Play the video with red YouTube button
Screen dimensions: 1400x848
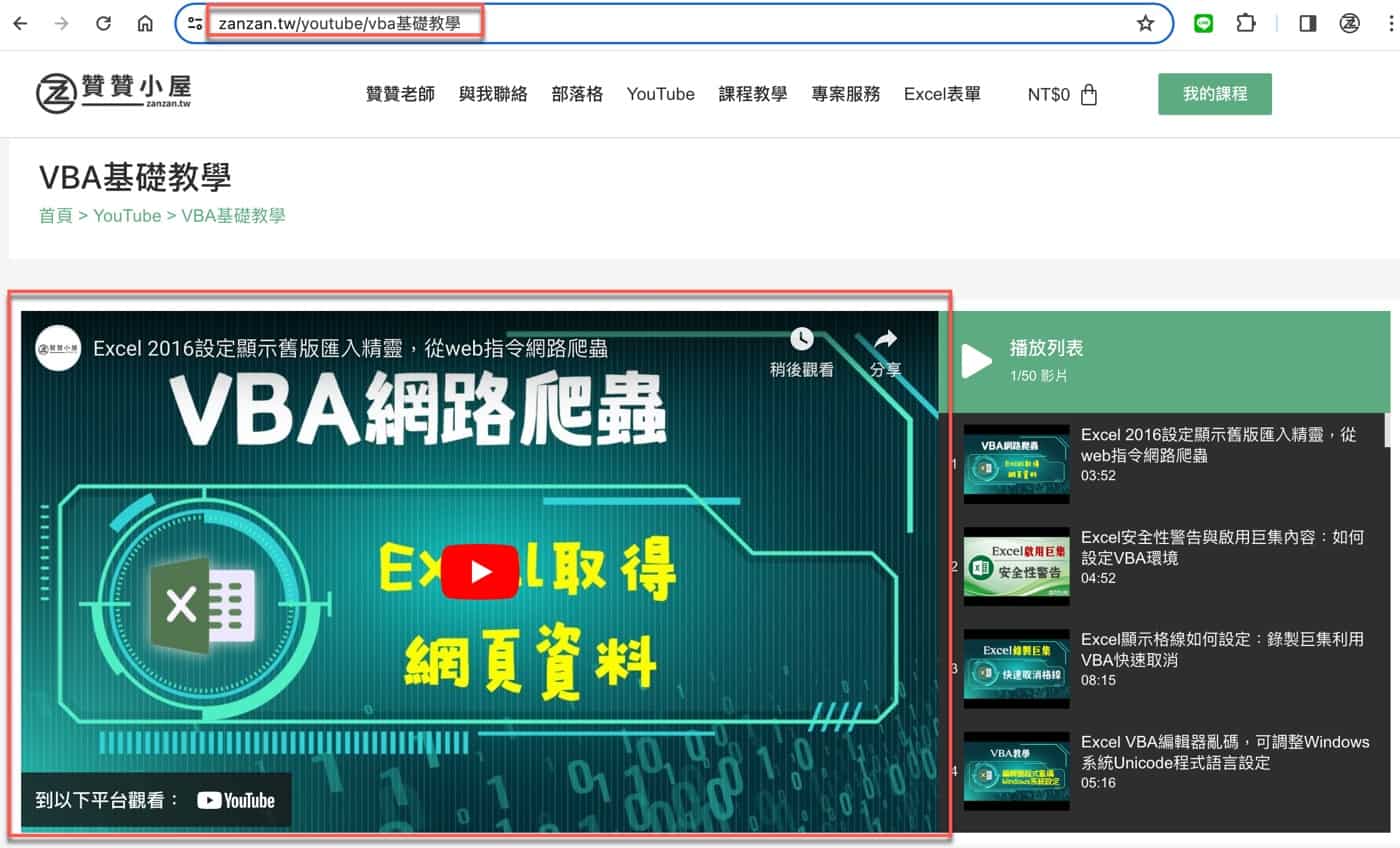point(480,572)
